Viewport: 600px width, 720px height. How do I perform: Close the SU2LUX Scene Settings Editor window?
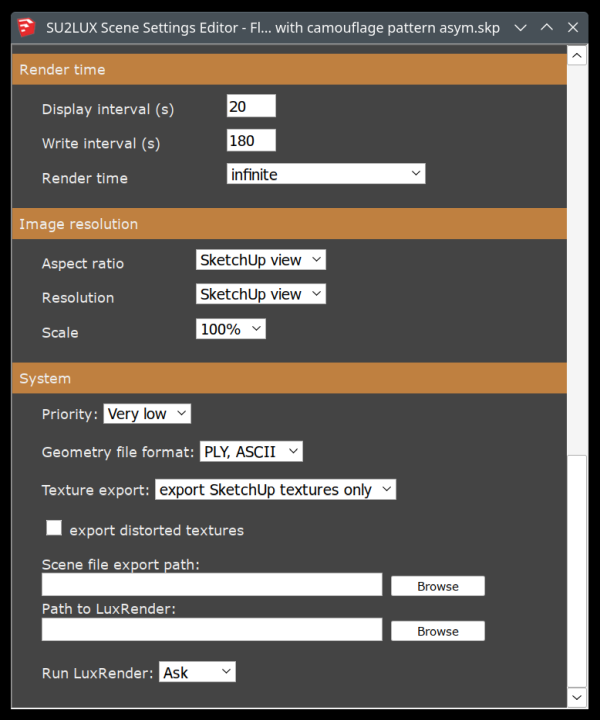pos(573,28)
